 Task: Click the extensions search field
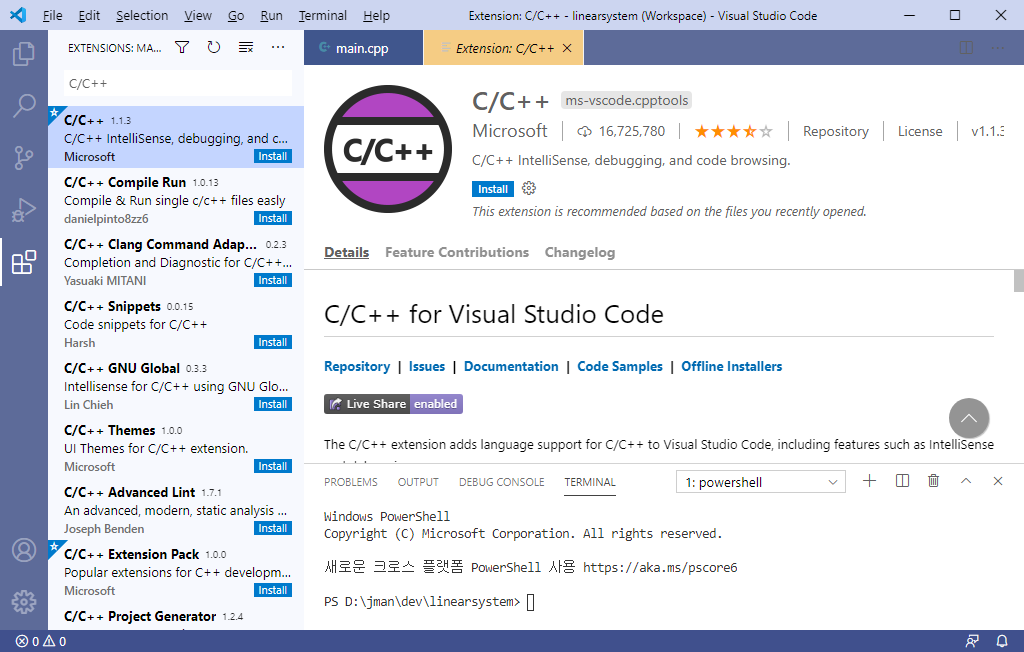[x=178, y=84]
